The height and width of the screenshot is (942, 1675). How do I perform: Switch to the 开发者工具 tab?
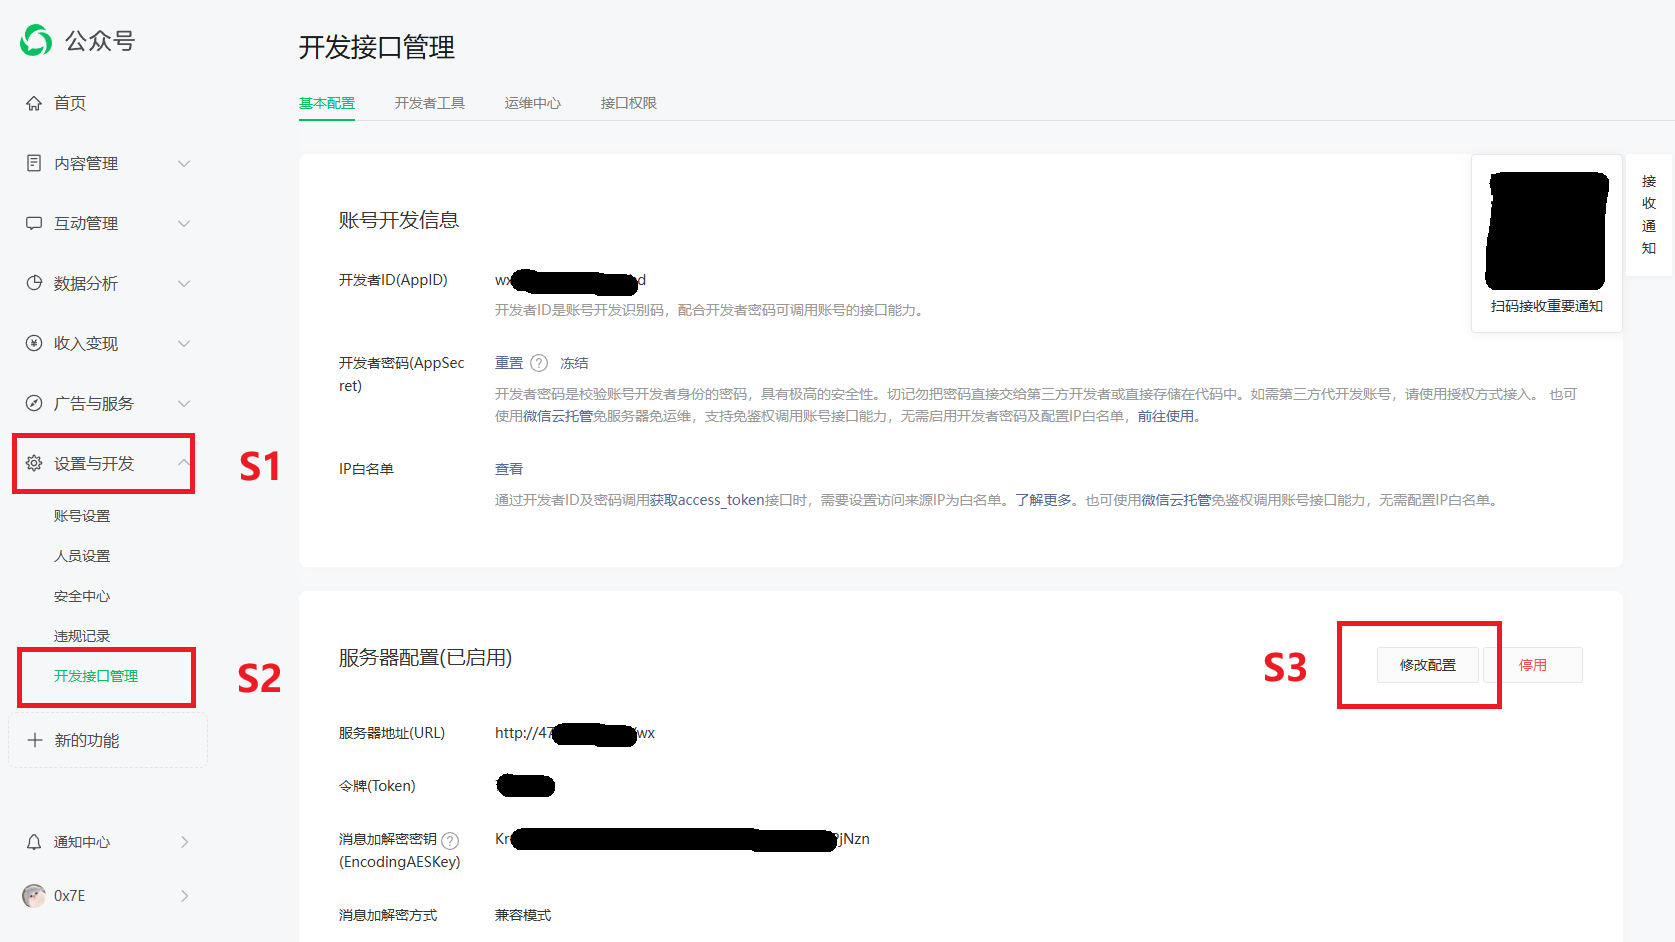(429, 103)
